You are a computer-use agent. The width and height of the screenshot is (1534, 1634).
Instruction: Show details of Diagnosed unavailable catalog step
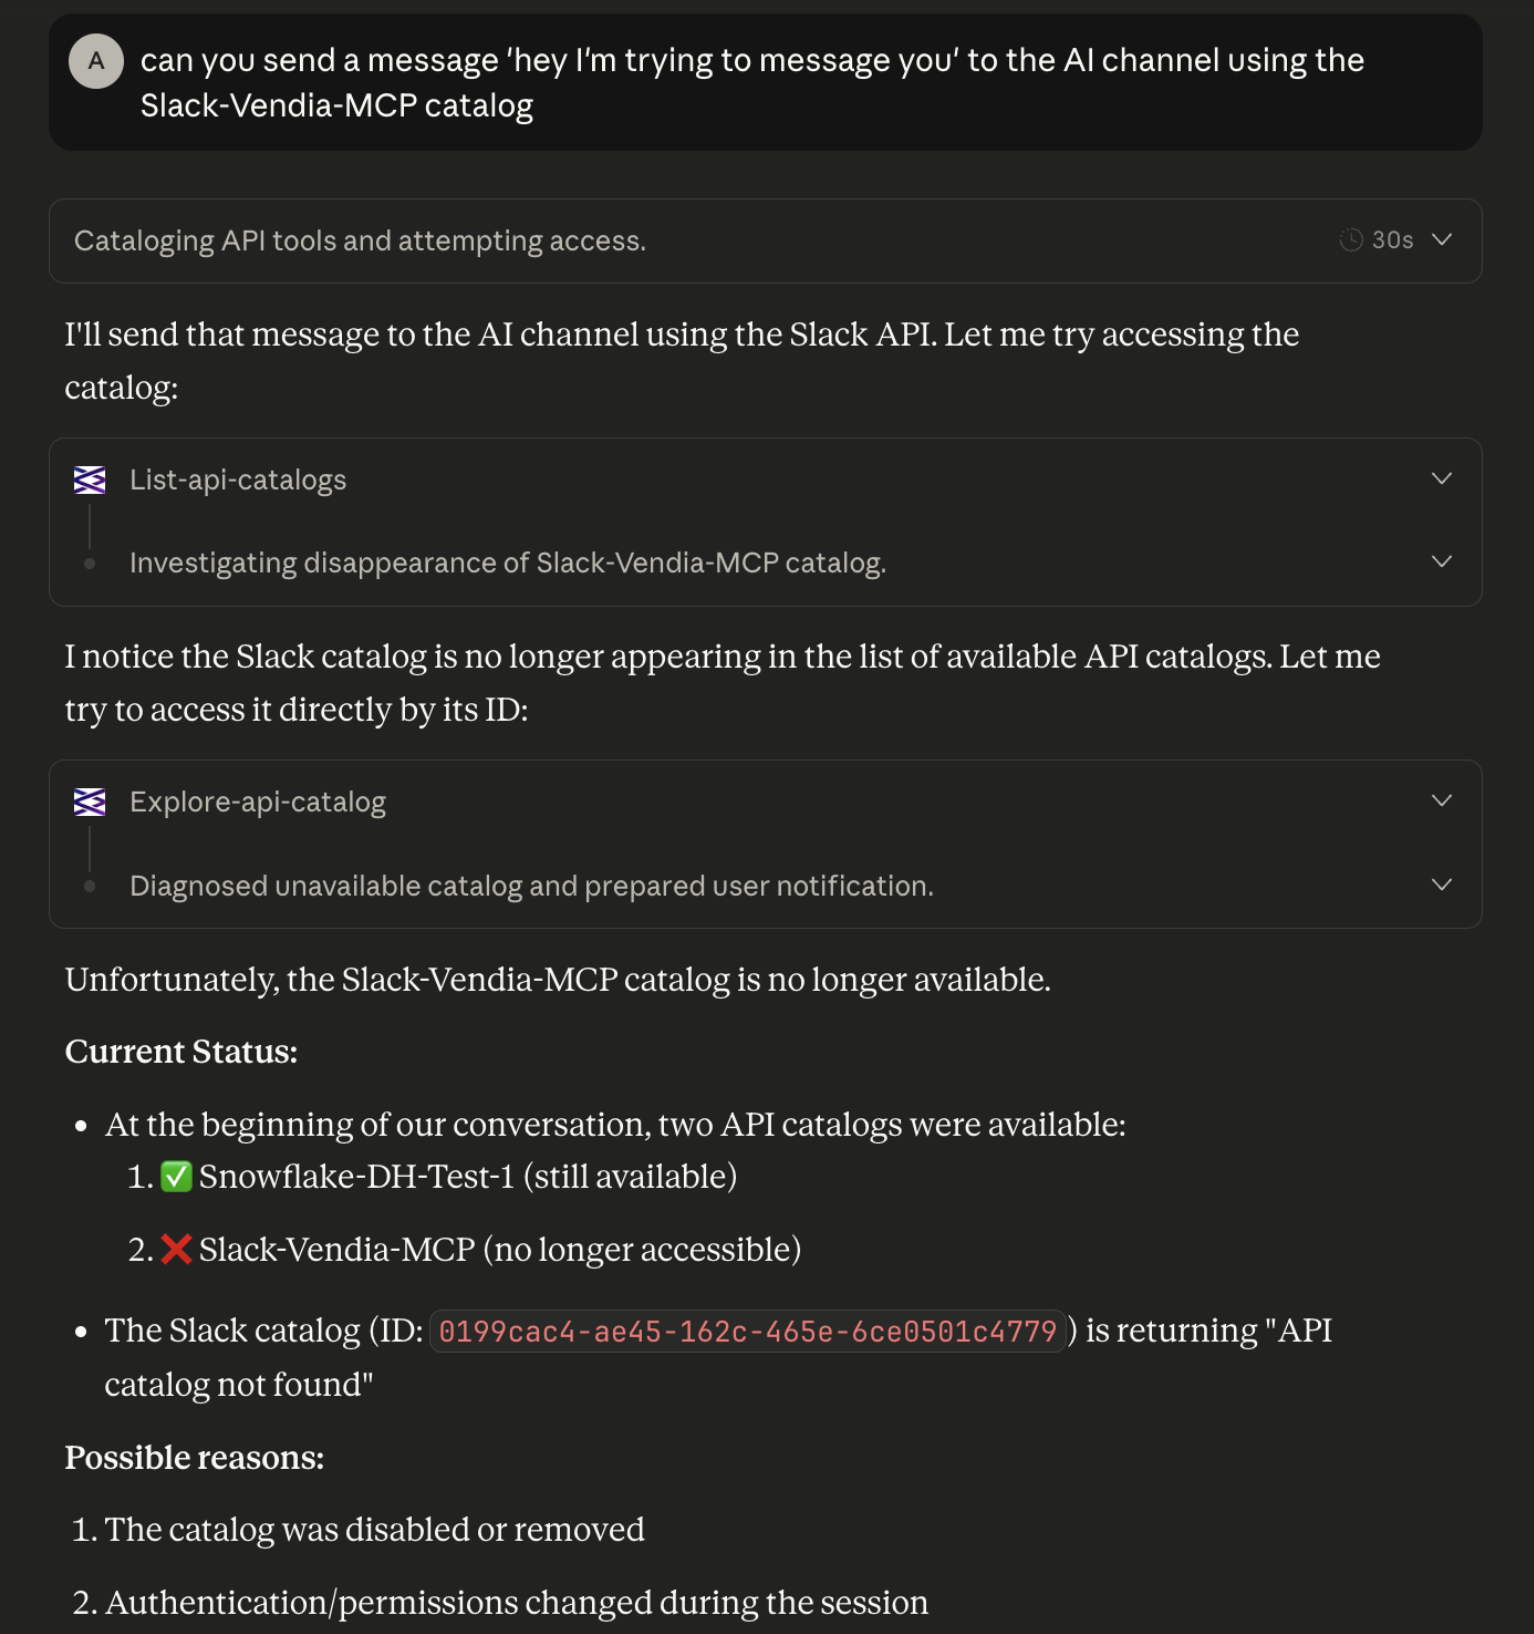pos(1441,885)
